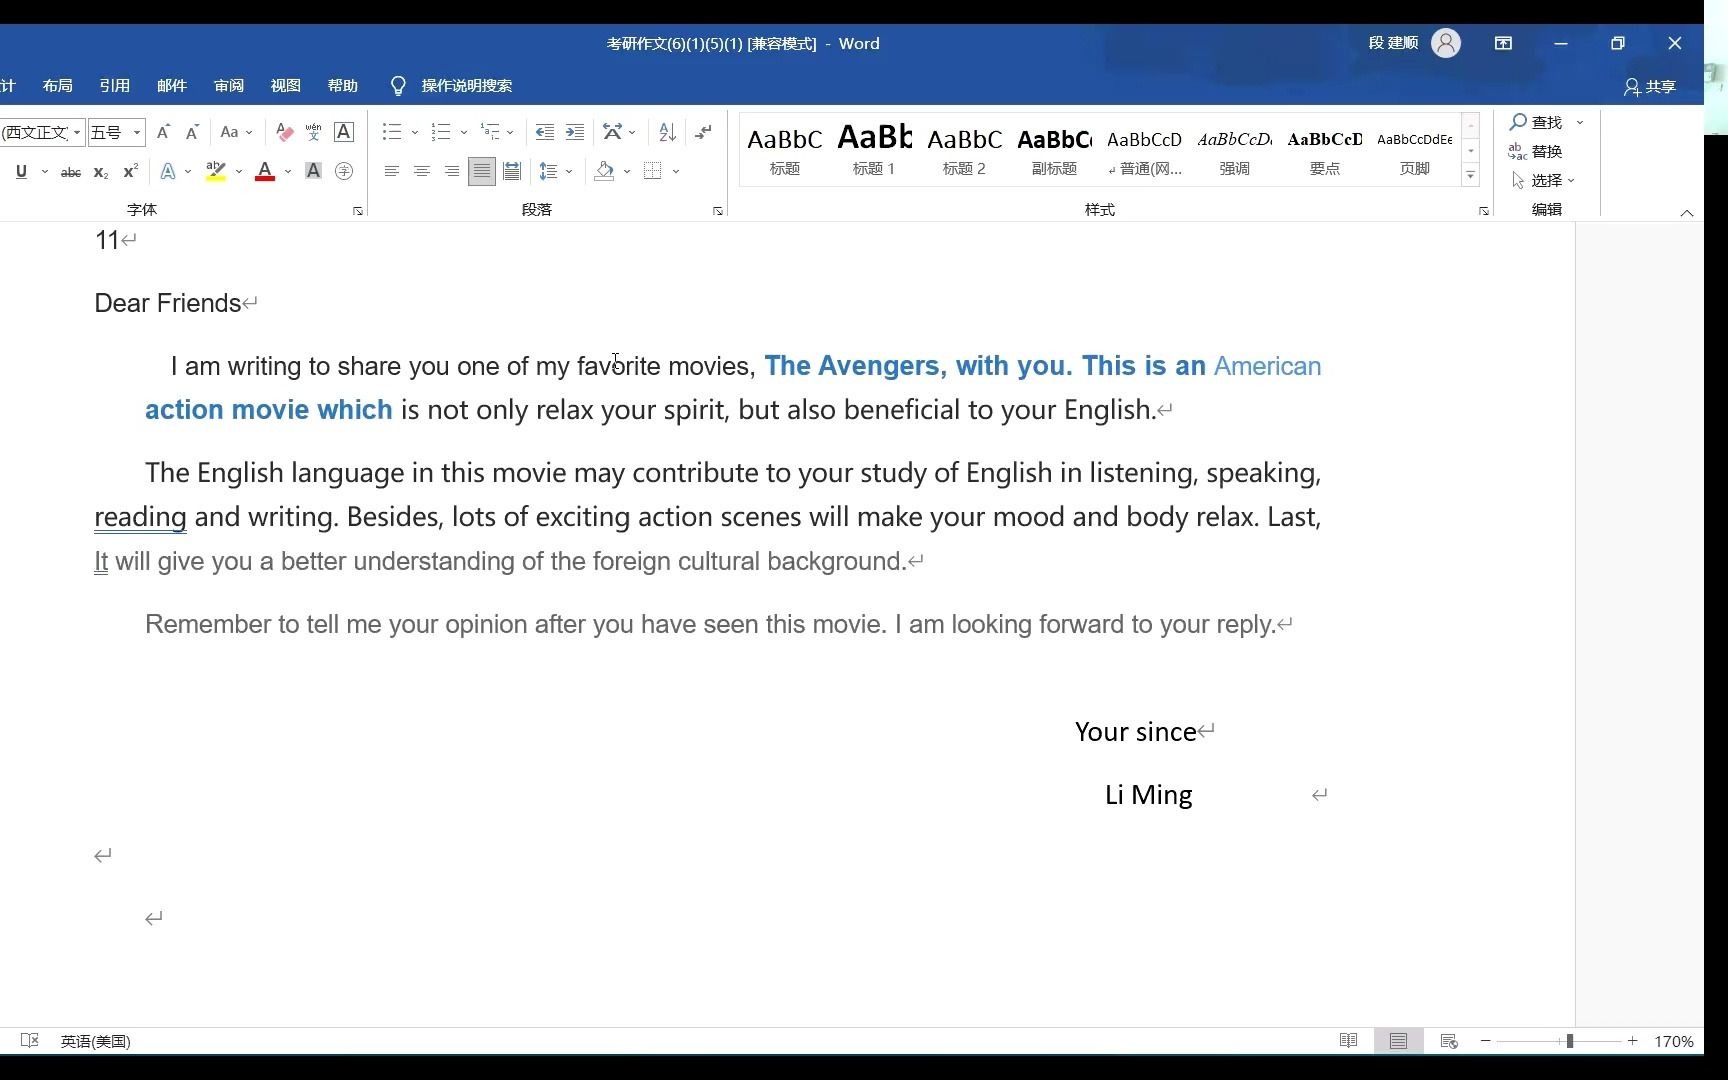
Task: Start a bulleted list
Action: (x=392, y=132)
